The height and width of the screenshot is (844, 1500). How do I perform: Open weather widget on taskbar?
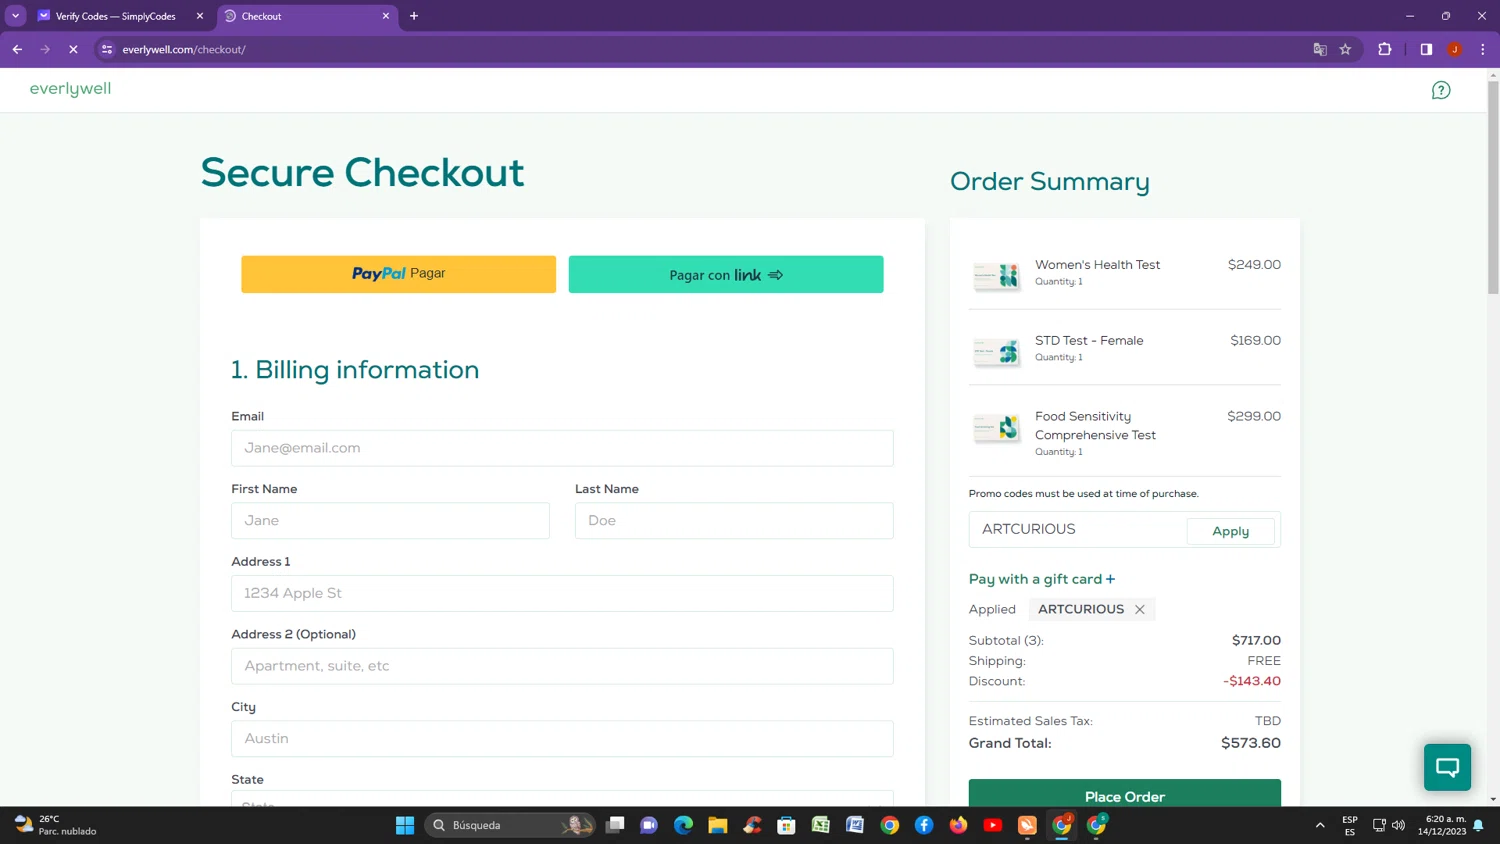(x=55, y=825)
